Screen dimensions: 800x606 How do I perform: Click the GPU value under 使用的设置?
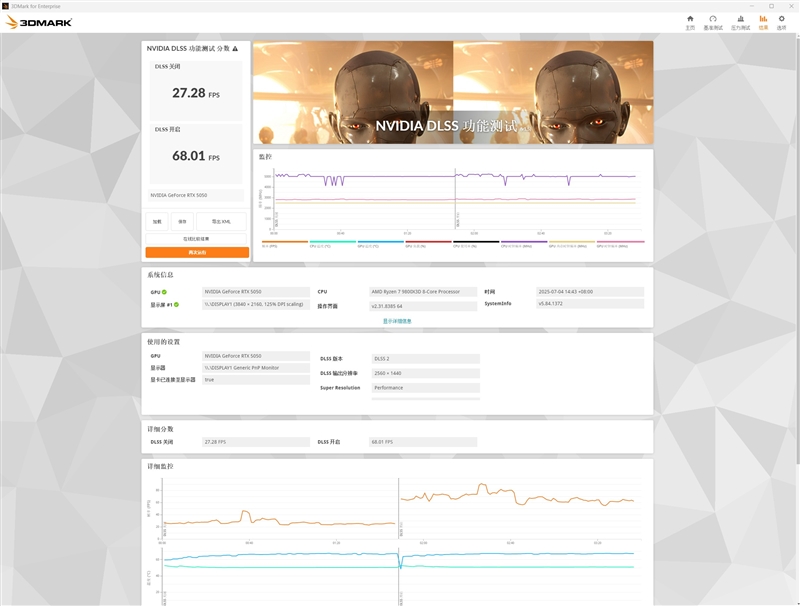click(256, 356)
